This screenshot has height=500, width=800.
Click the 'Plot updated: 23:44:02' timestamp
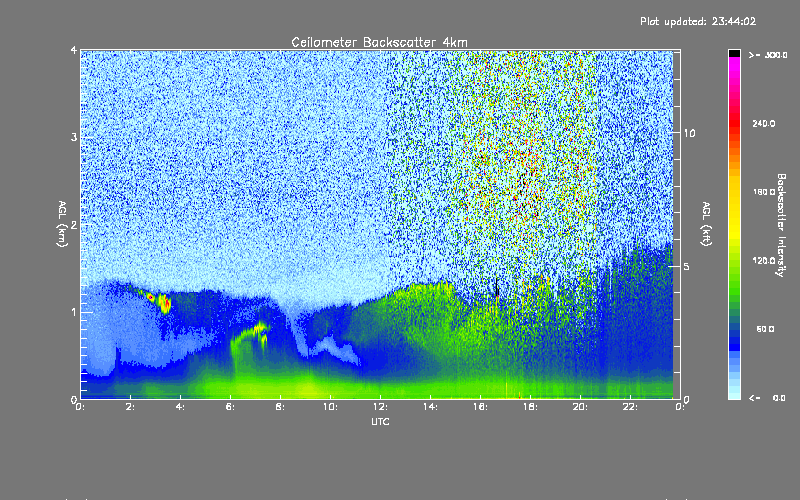coord(698,21)
